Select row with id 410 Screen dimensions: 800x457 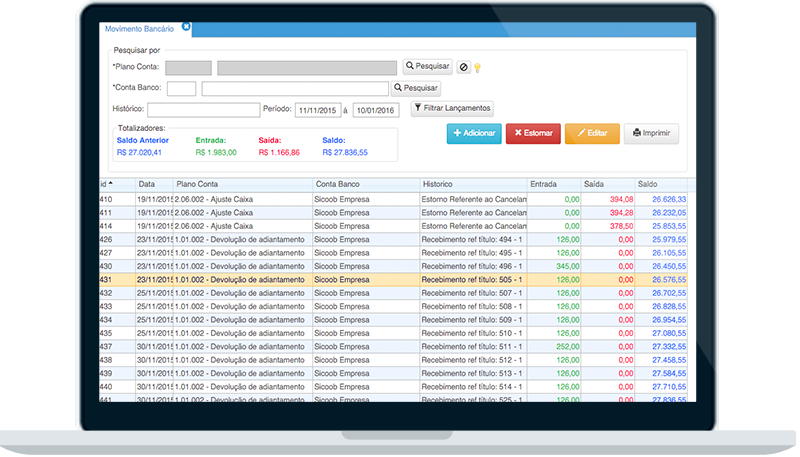pos(393,199)
